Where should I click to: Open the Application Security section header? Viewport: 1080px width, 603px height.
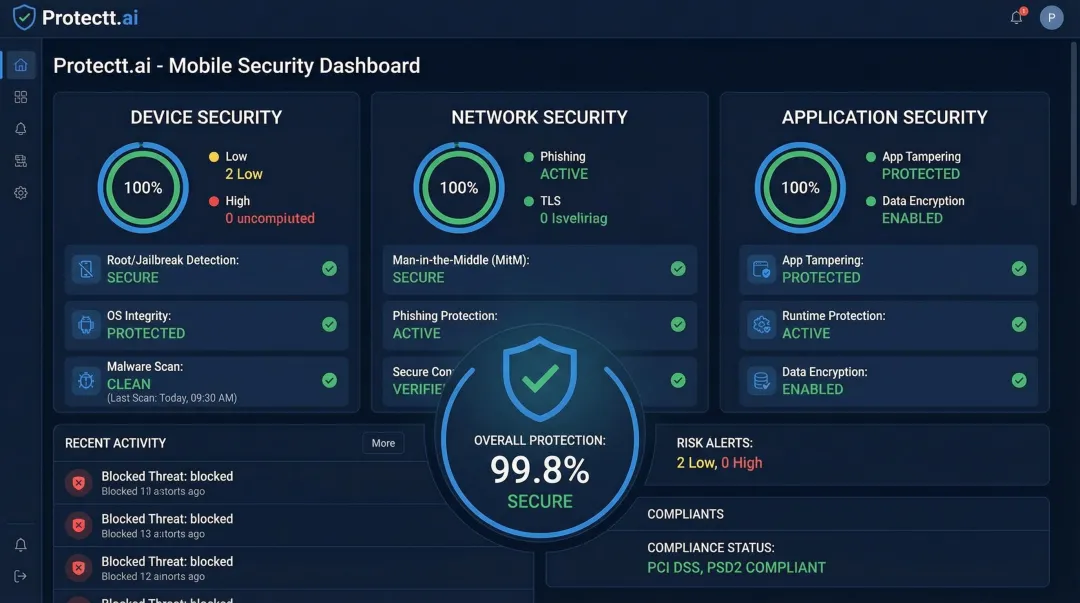coord(884,117)
